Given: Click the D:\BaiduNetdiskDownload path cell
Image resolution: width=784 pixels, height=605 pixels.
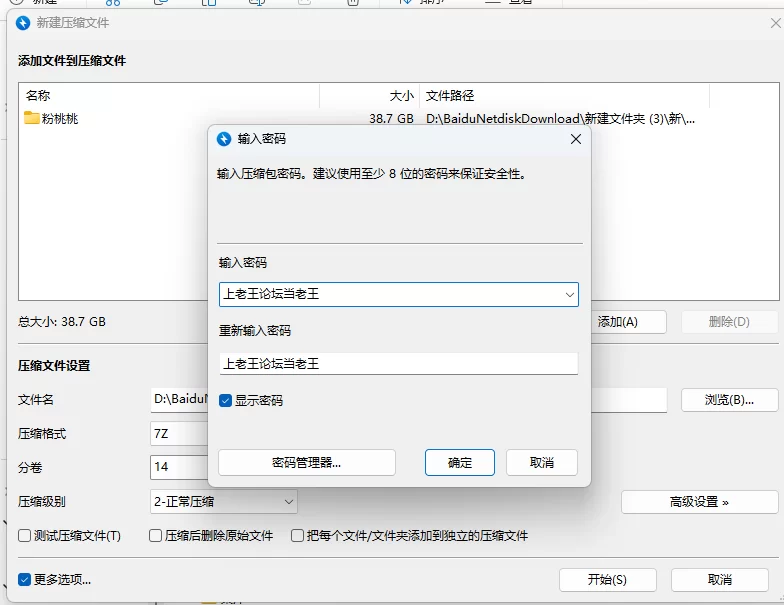Looking at the screenshot, I should point(560,118).
